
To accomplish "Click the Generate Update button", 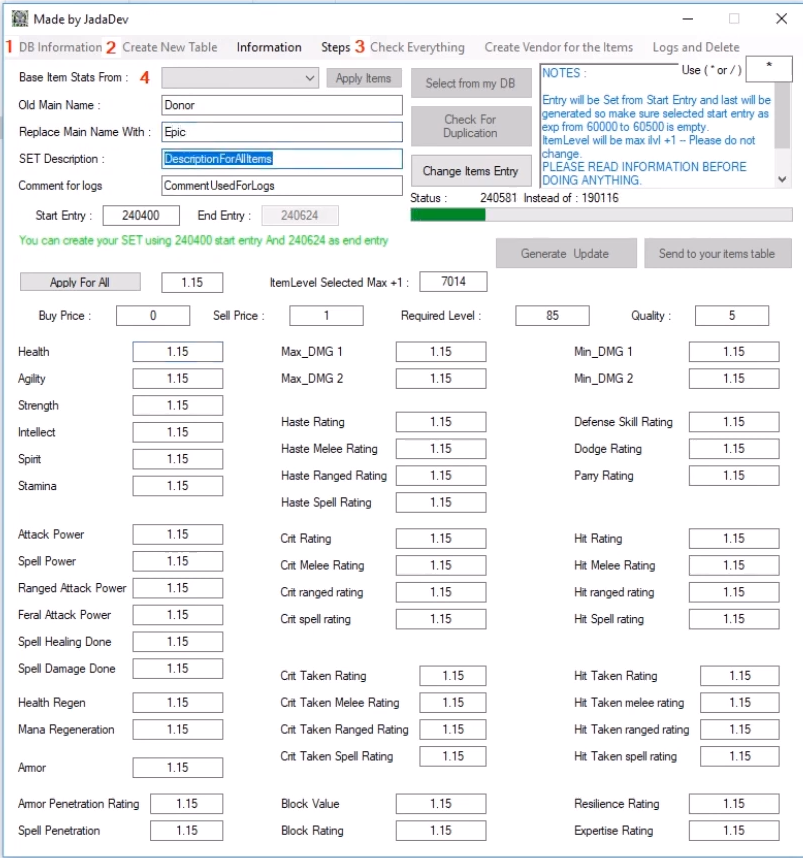I will point(566,253).
